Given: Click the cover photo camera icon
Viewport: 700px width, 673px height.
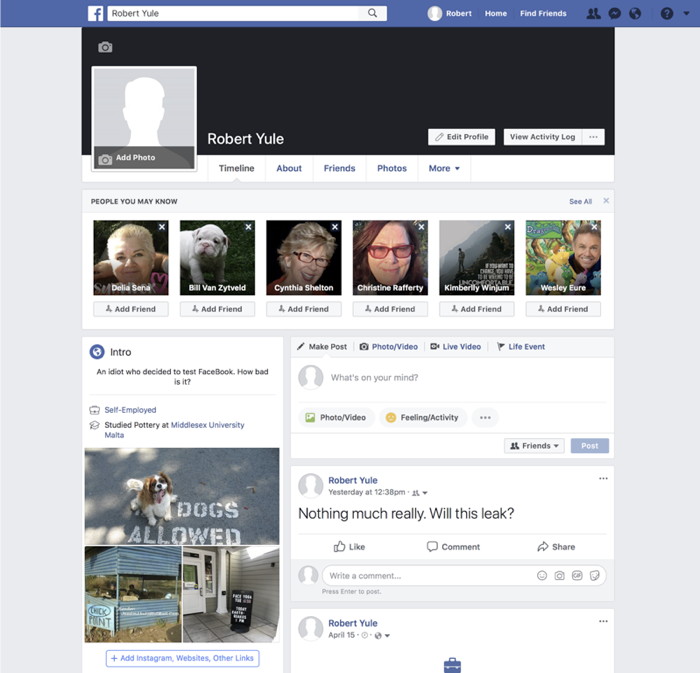Looking at the screenshot, I should coord(105,47).
